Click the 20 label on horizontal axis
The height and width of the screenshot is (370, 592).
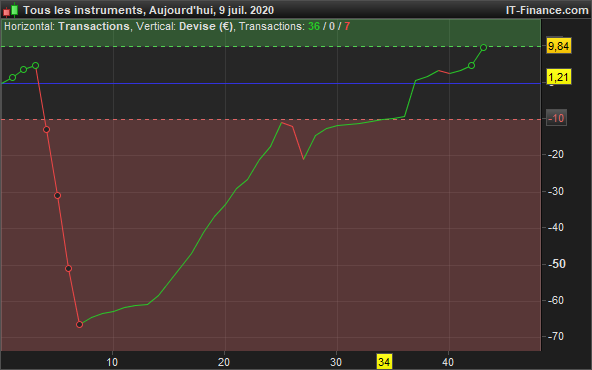pyautogui.click(x=224, y=362)
